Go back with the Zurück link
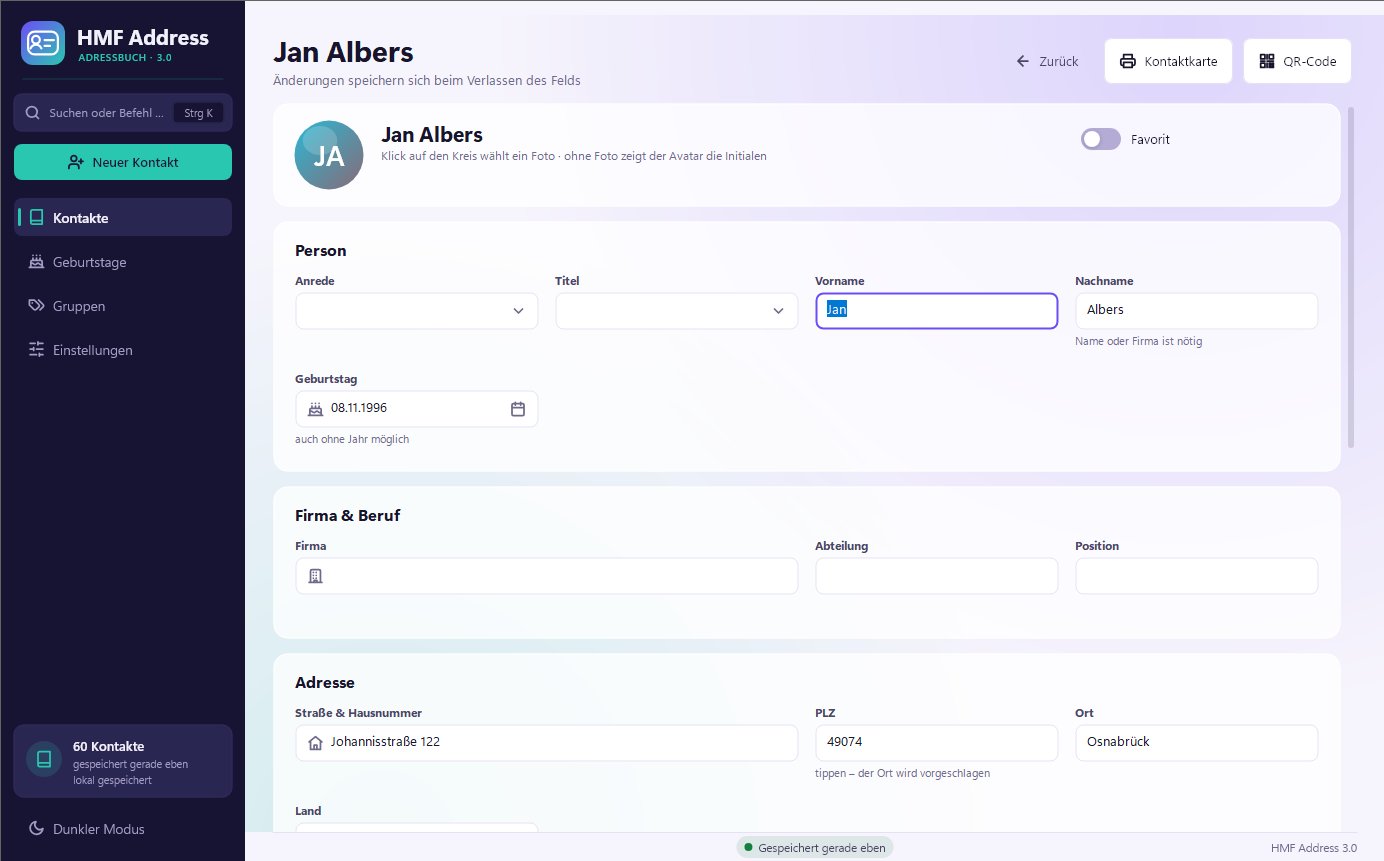Screen dimensions: 1384x861 1047,61
